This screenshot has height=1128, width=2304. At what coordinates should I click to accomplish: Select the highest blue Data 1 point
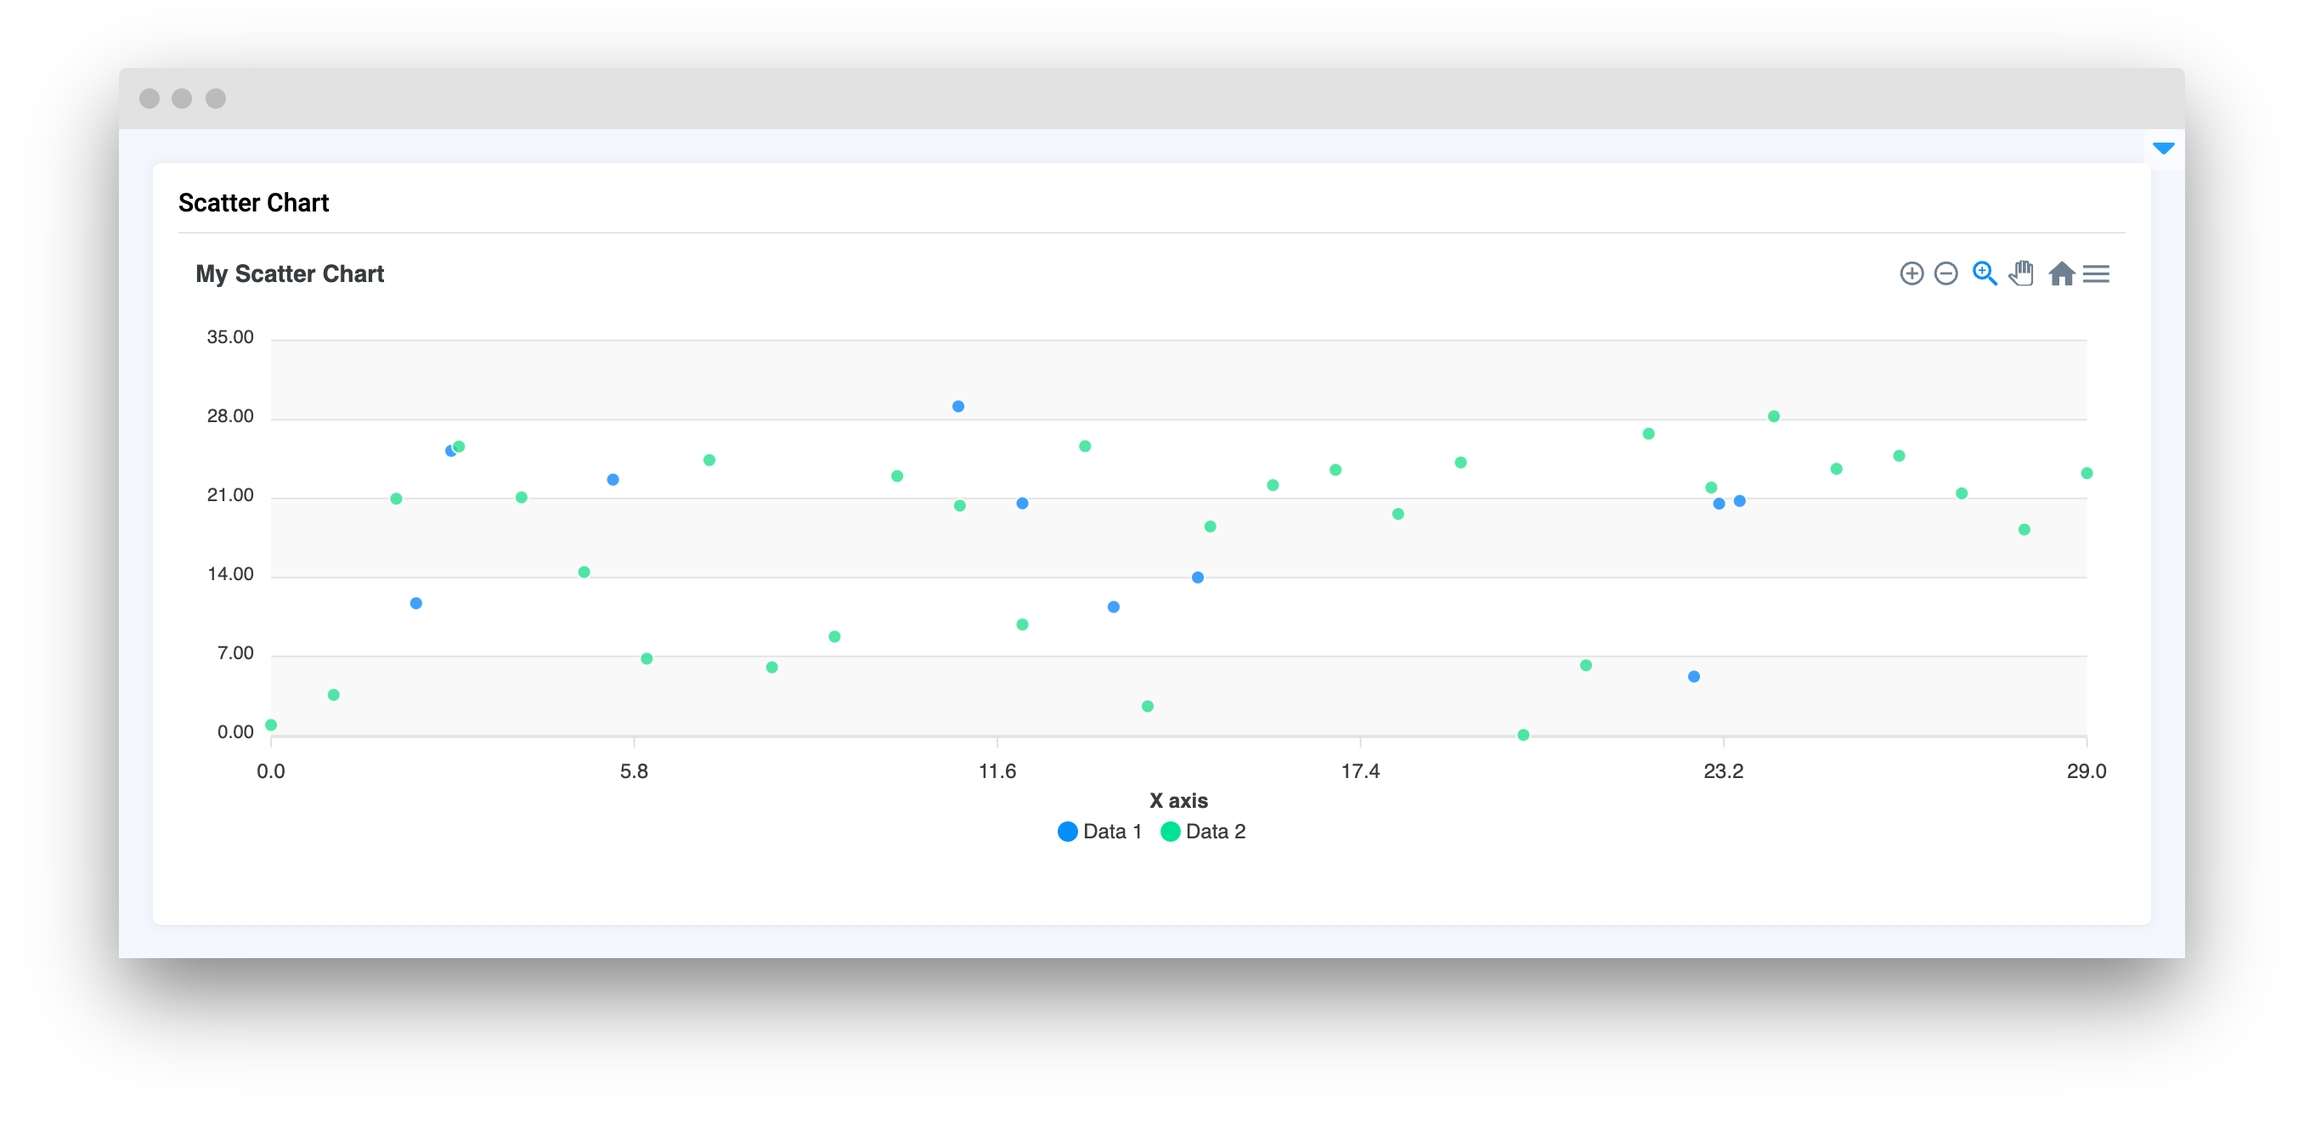click(x=958, y=406)
